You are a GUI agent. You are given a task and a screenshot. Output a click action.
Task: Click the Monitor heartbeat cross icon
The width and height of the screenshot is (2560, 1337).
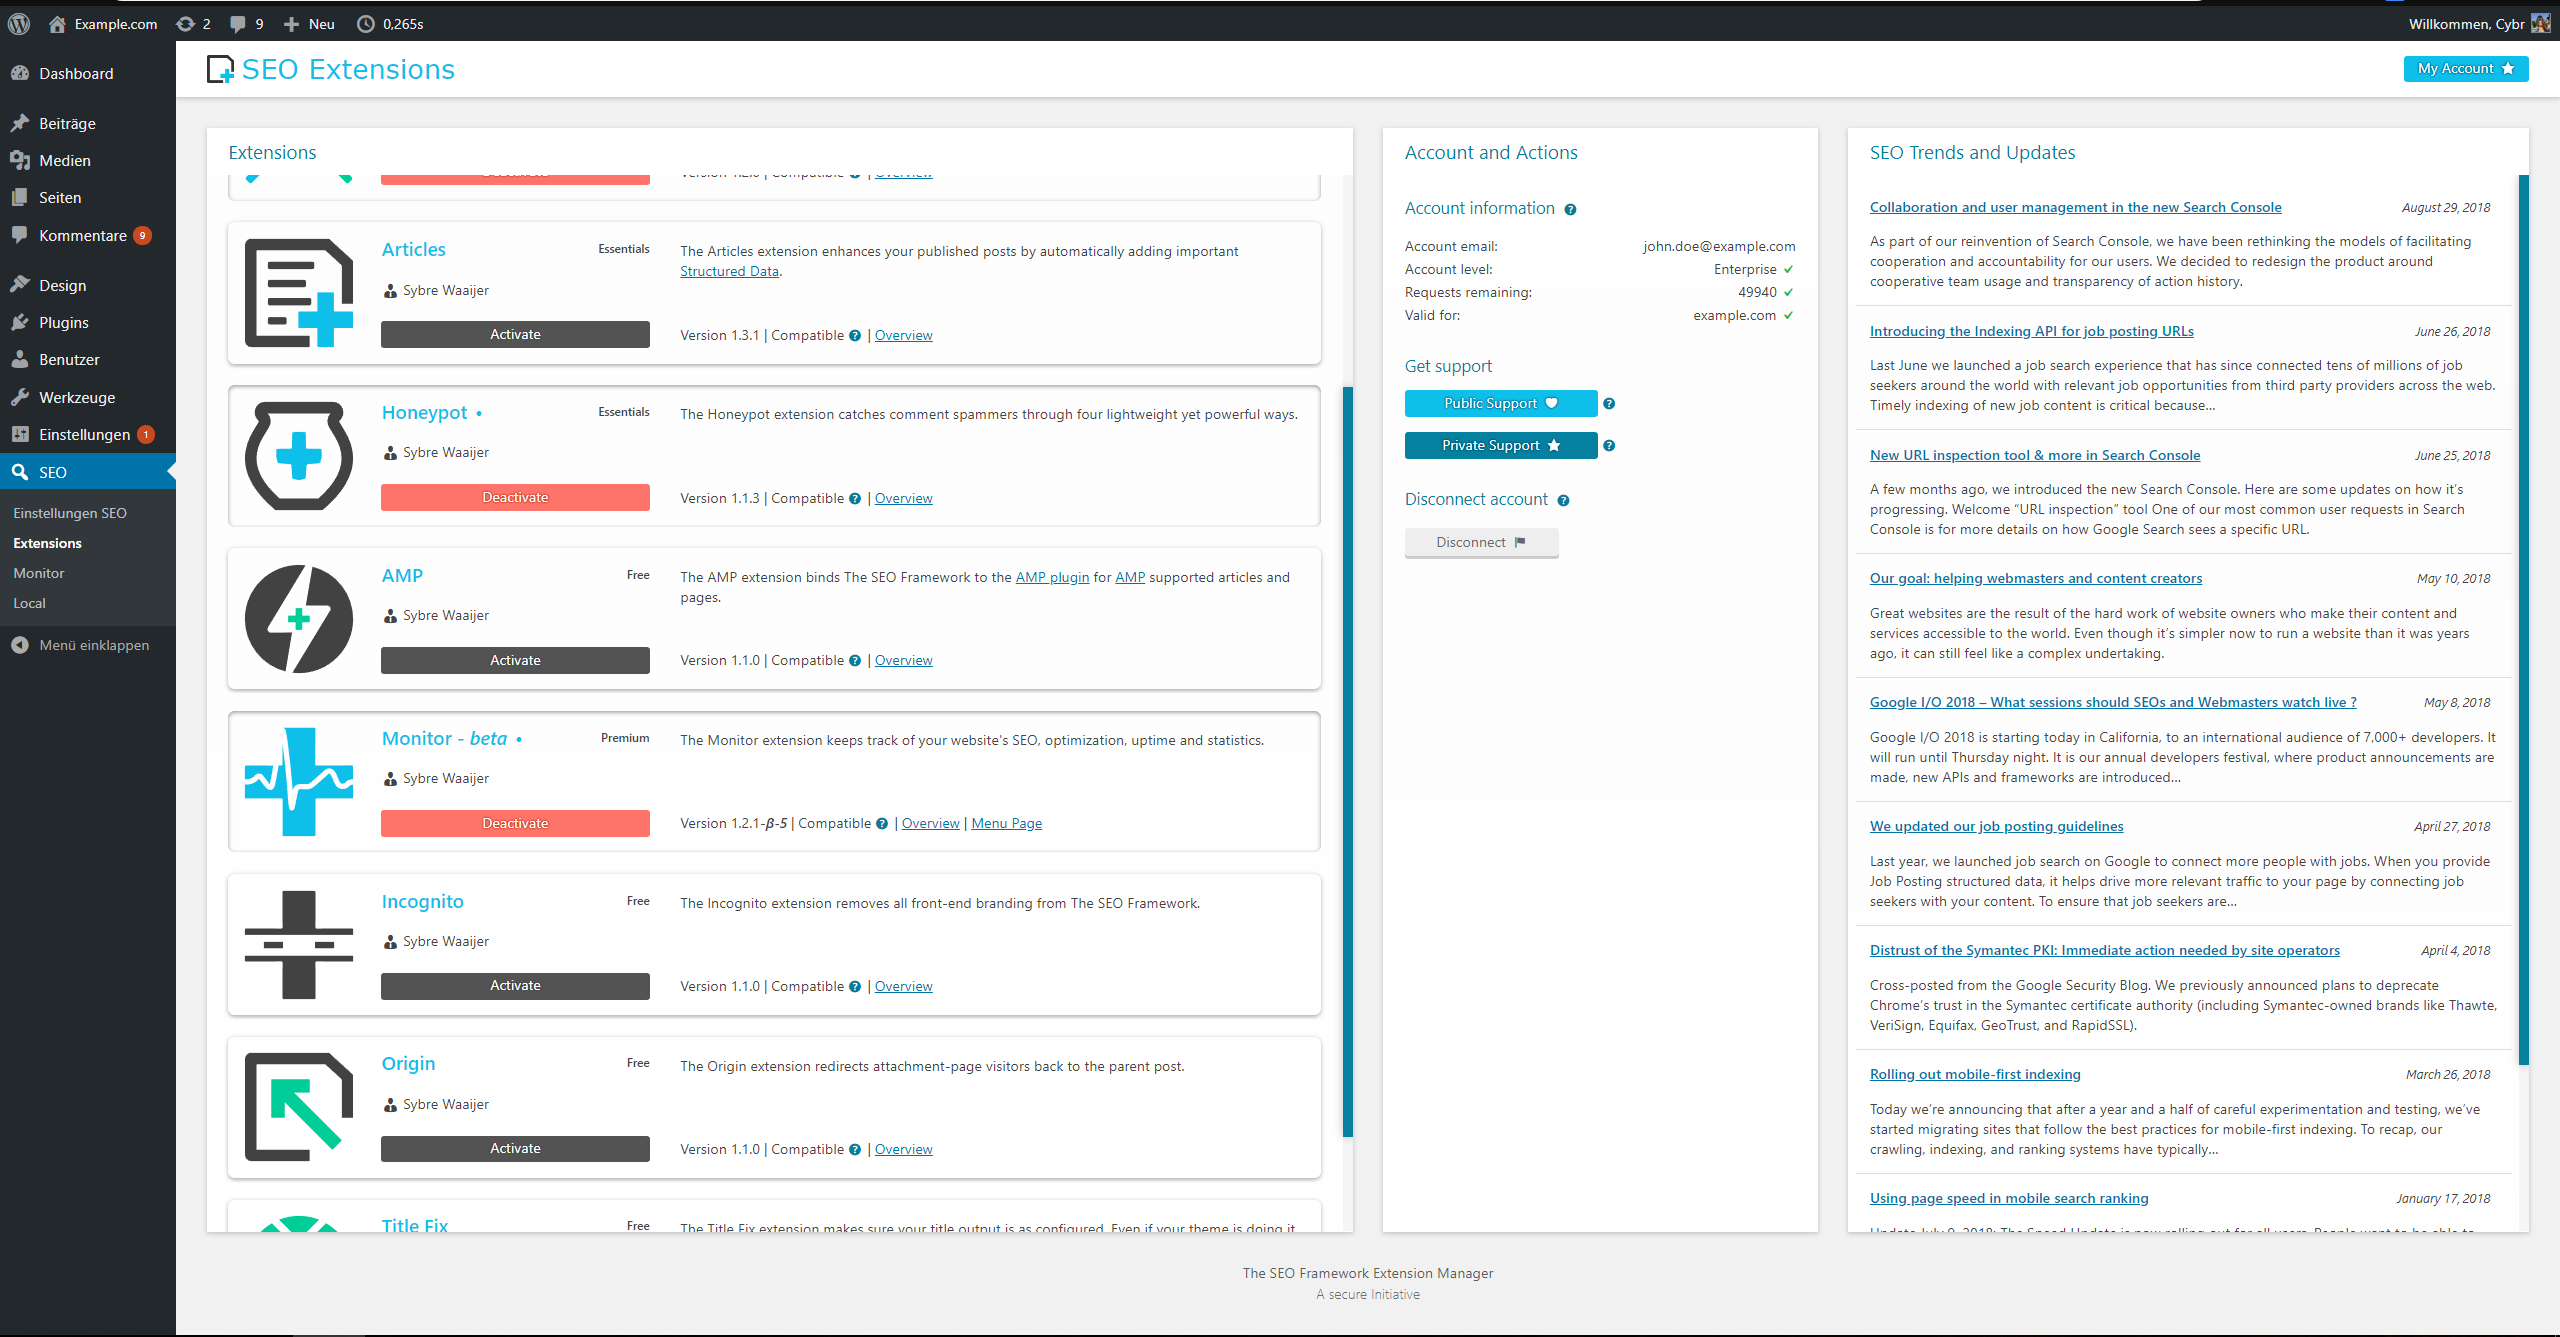tap(299, 782)
